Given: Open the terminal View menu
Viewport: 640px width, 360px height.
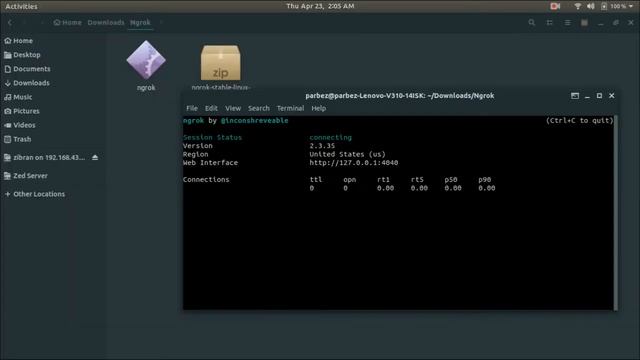Looking at the screenshot, I should (x=233, y=108).
